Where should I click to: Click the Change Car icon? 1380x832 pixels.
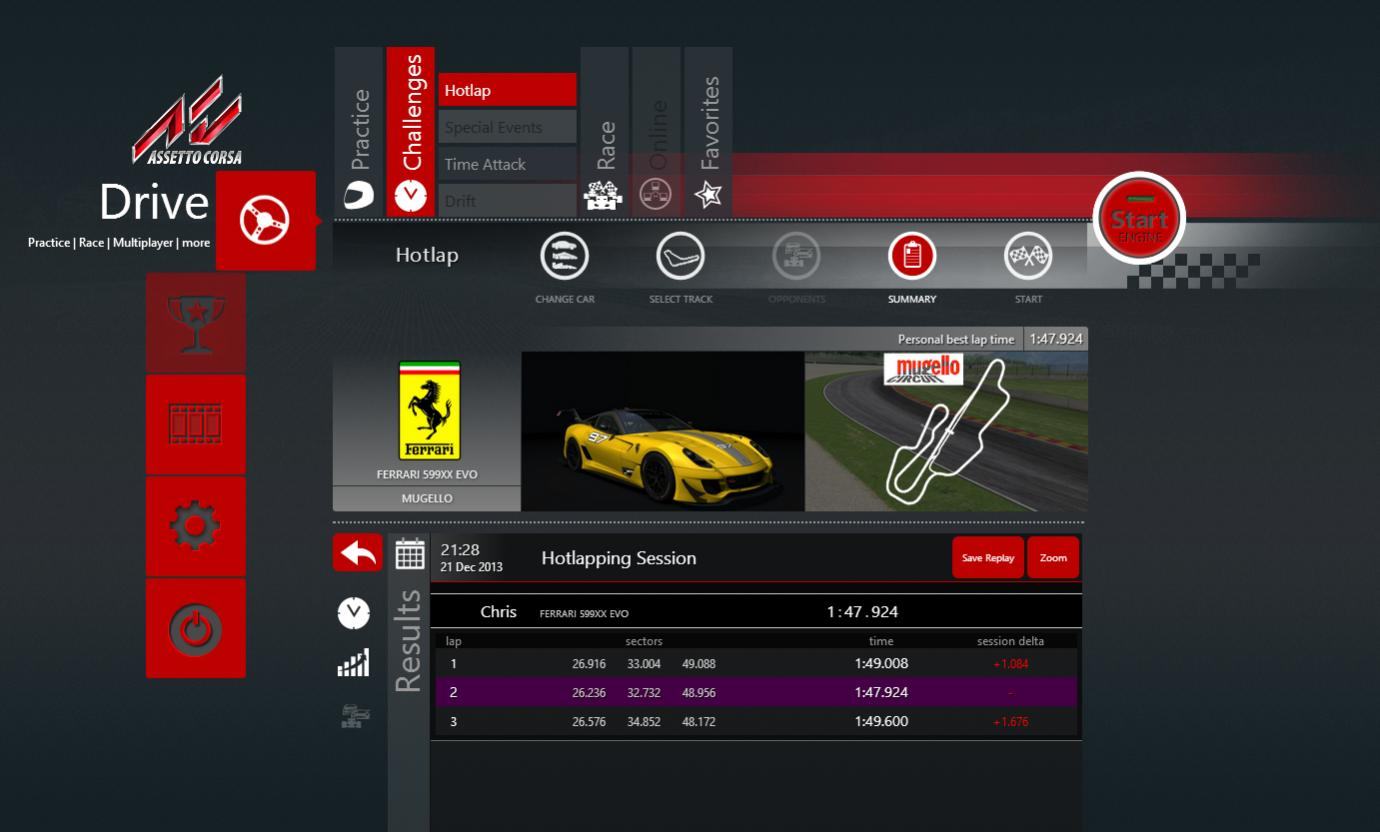point(565,257)
